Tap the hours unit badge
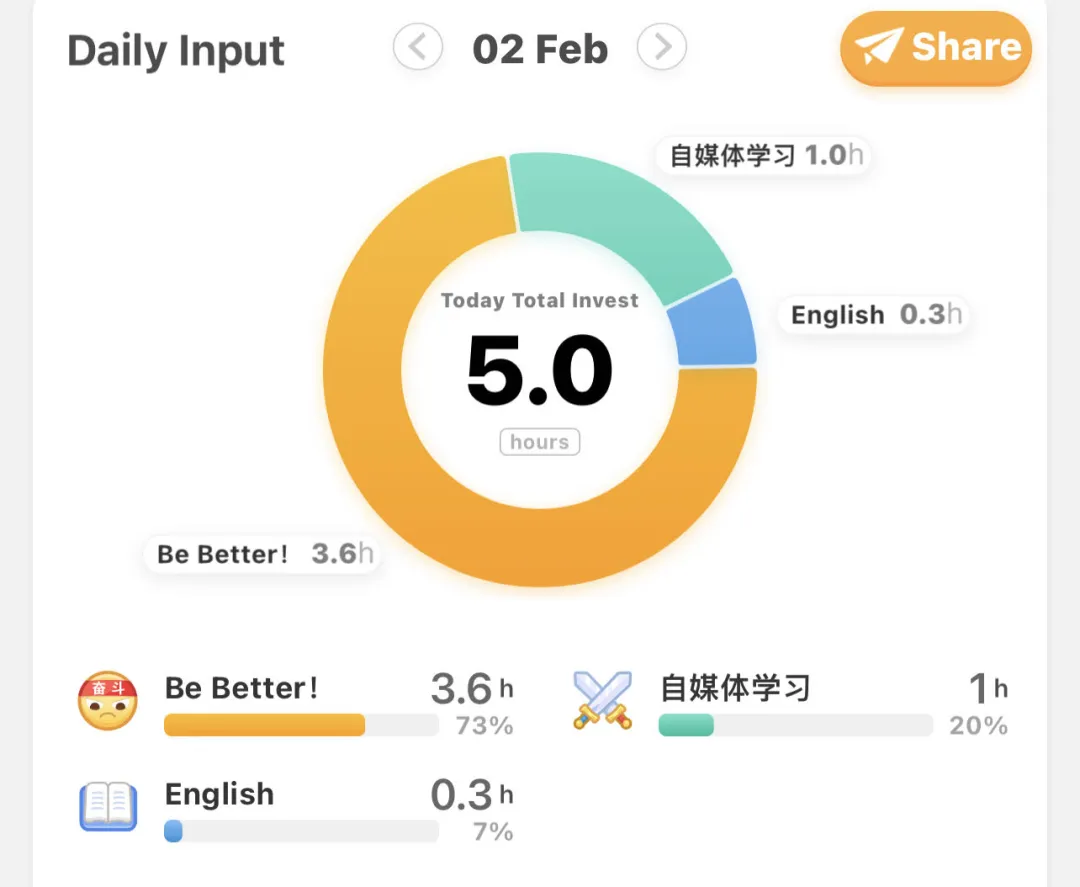Screen dimensions: 1080x887 click(x=540, y=442)
